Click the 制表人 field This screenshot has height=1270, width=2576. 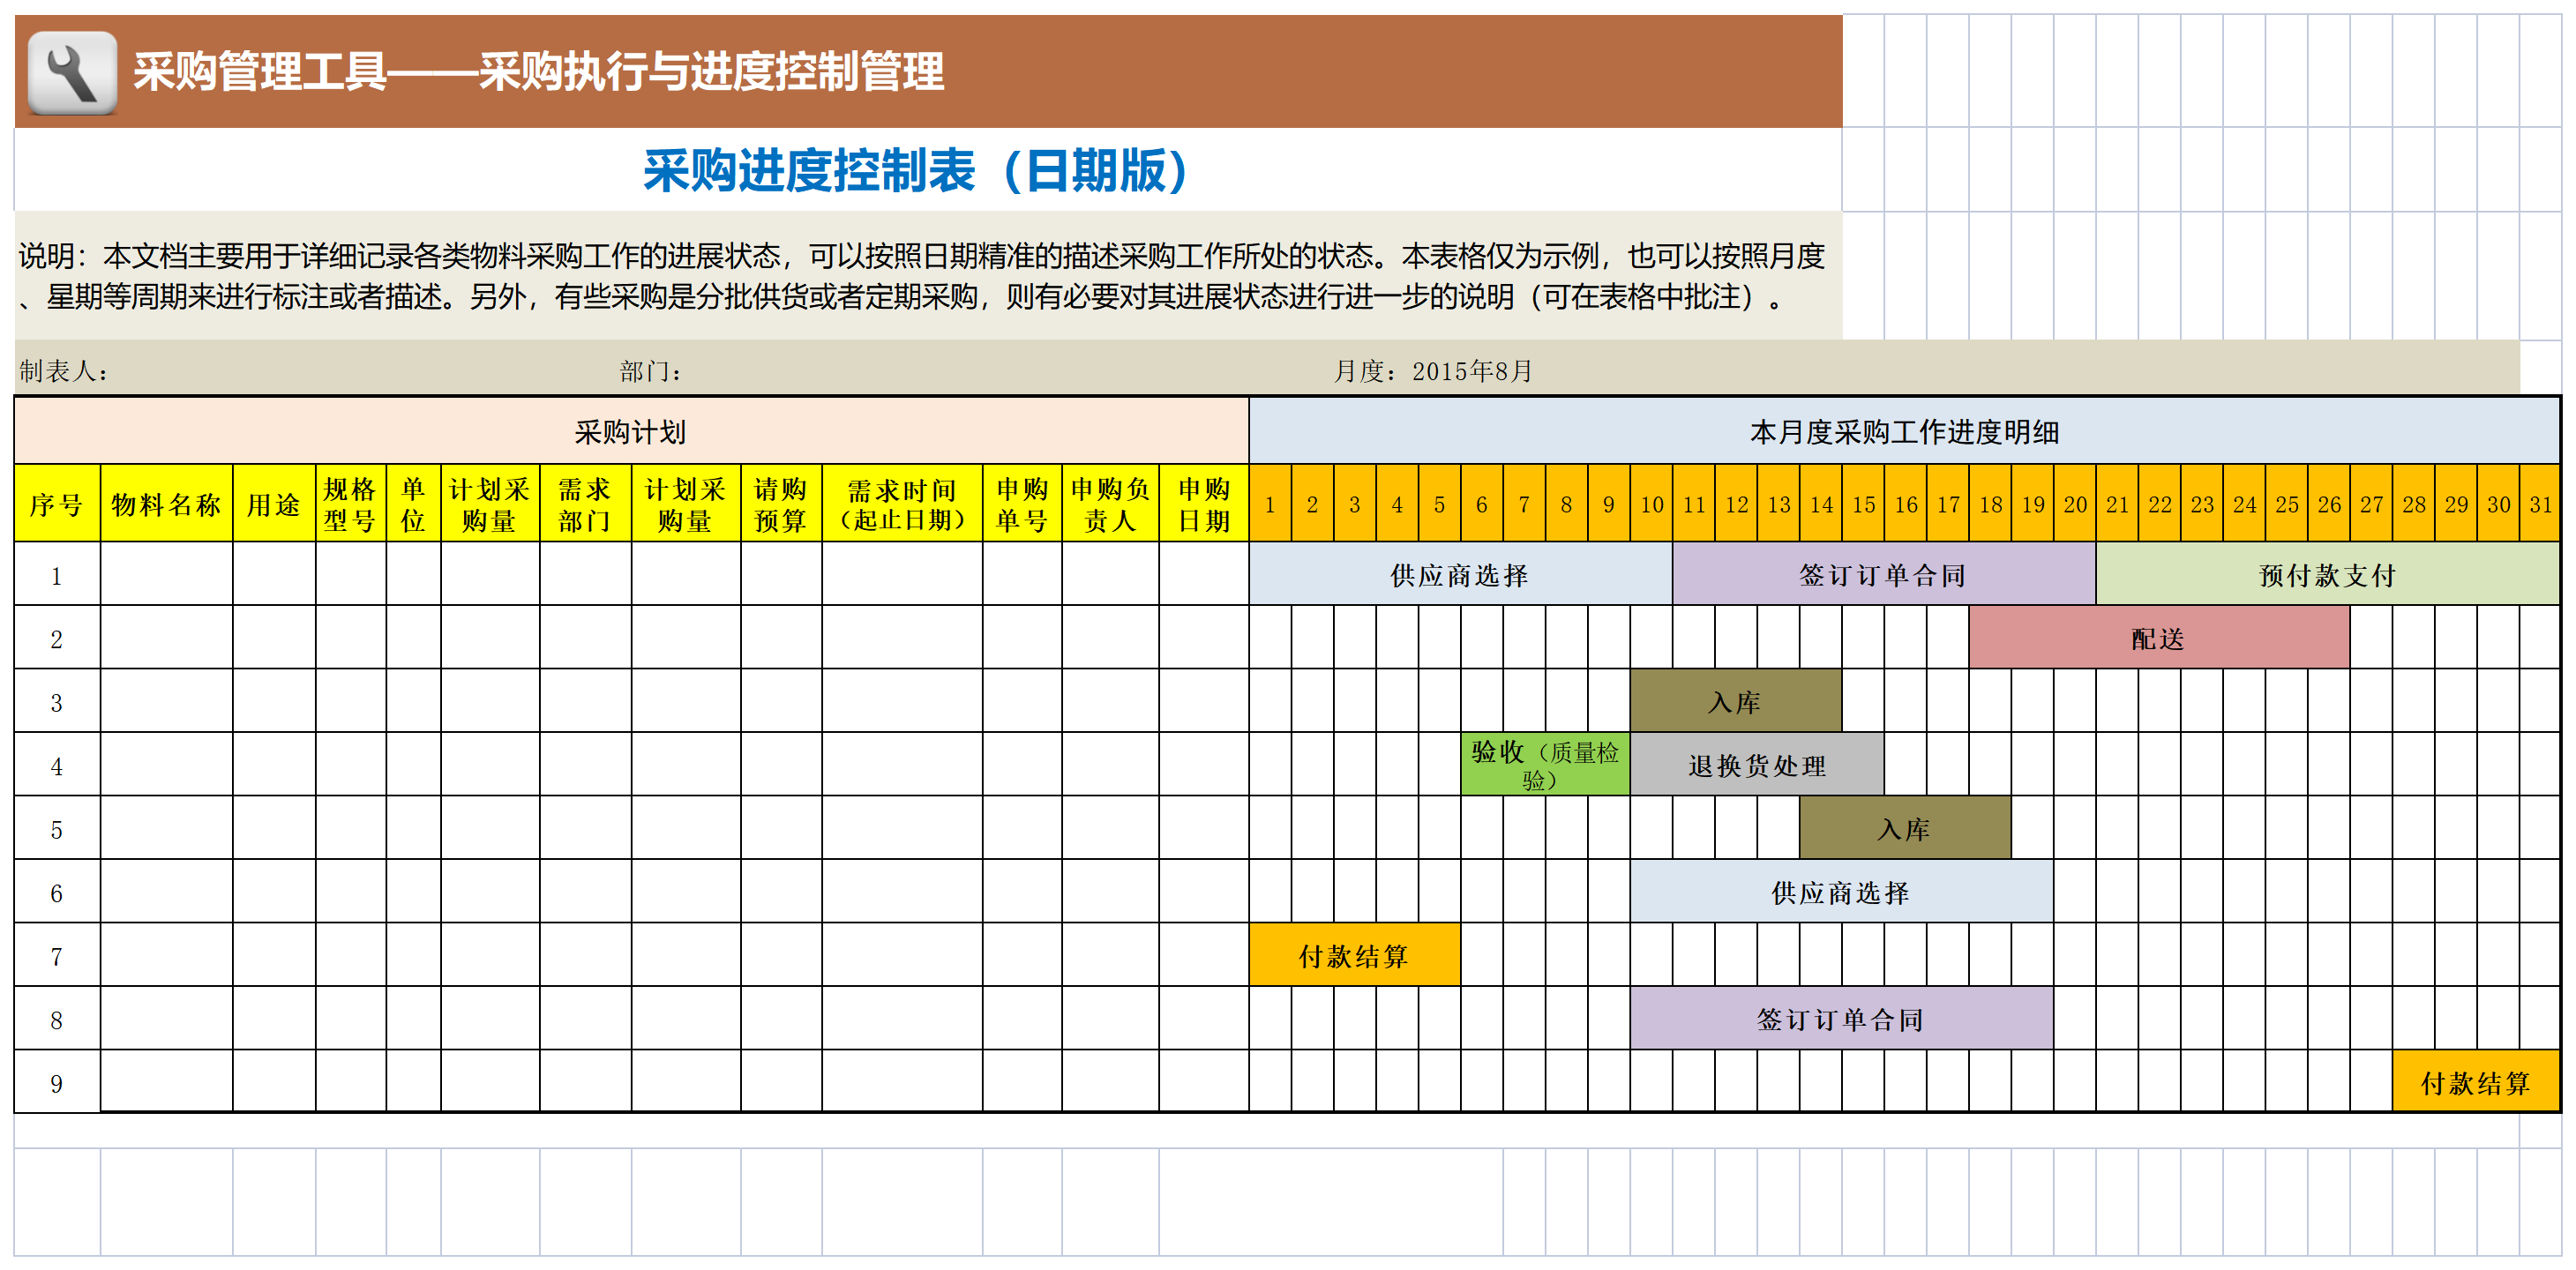[64, 371]
